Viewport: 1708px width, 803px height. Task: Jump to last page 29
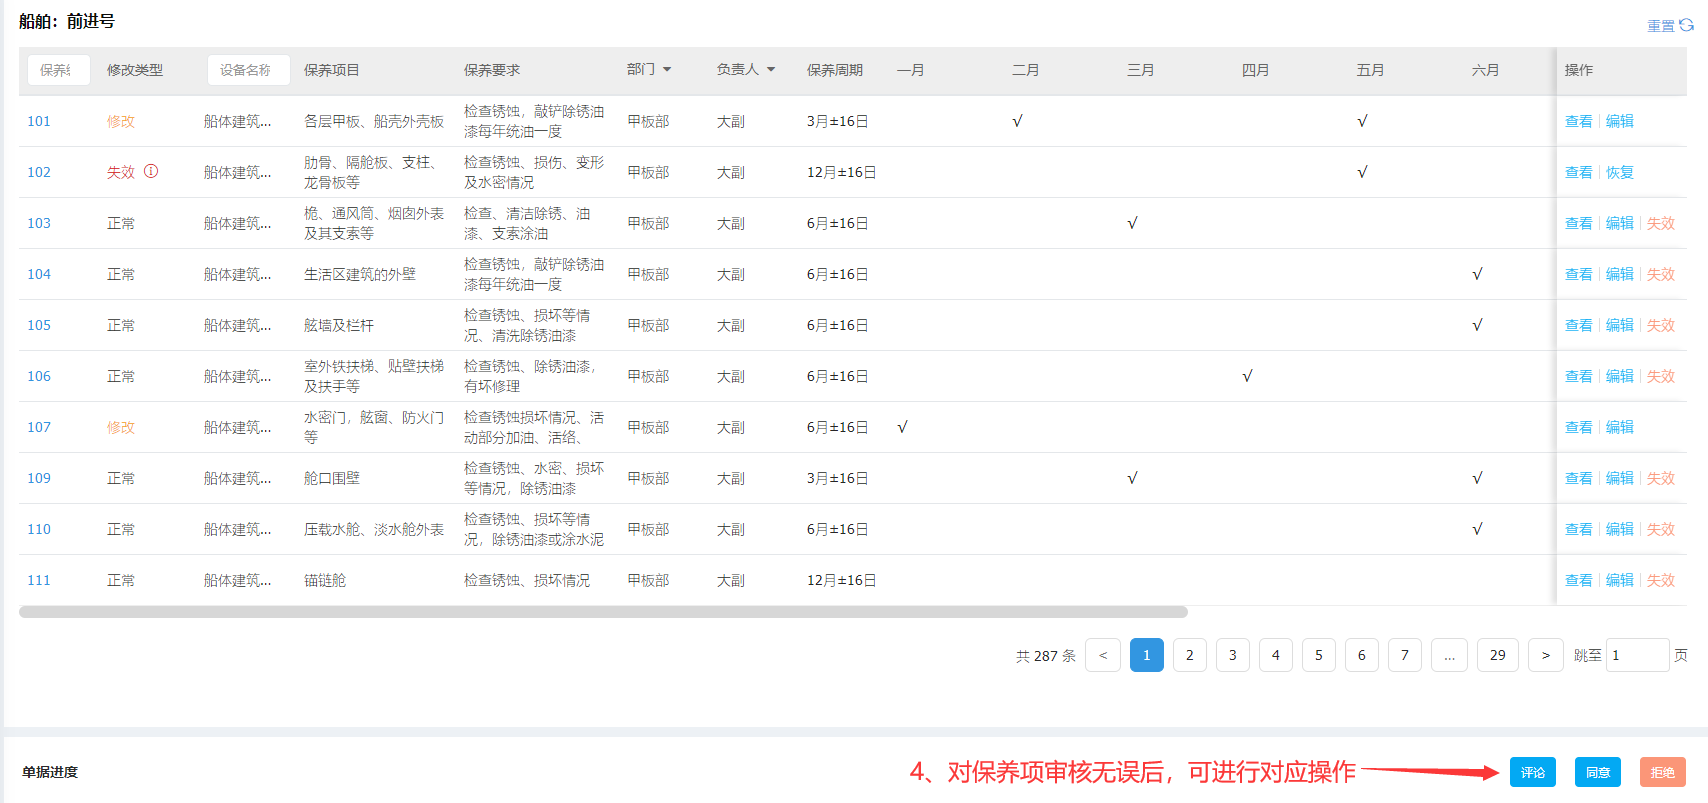[x=1498, y=655]
